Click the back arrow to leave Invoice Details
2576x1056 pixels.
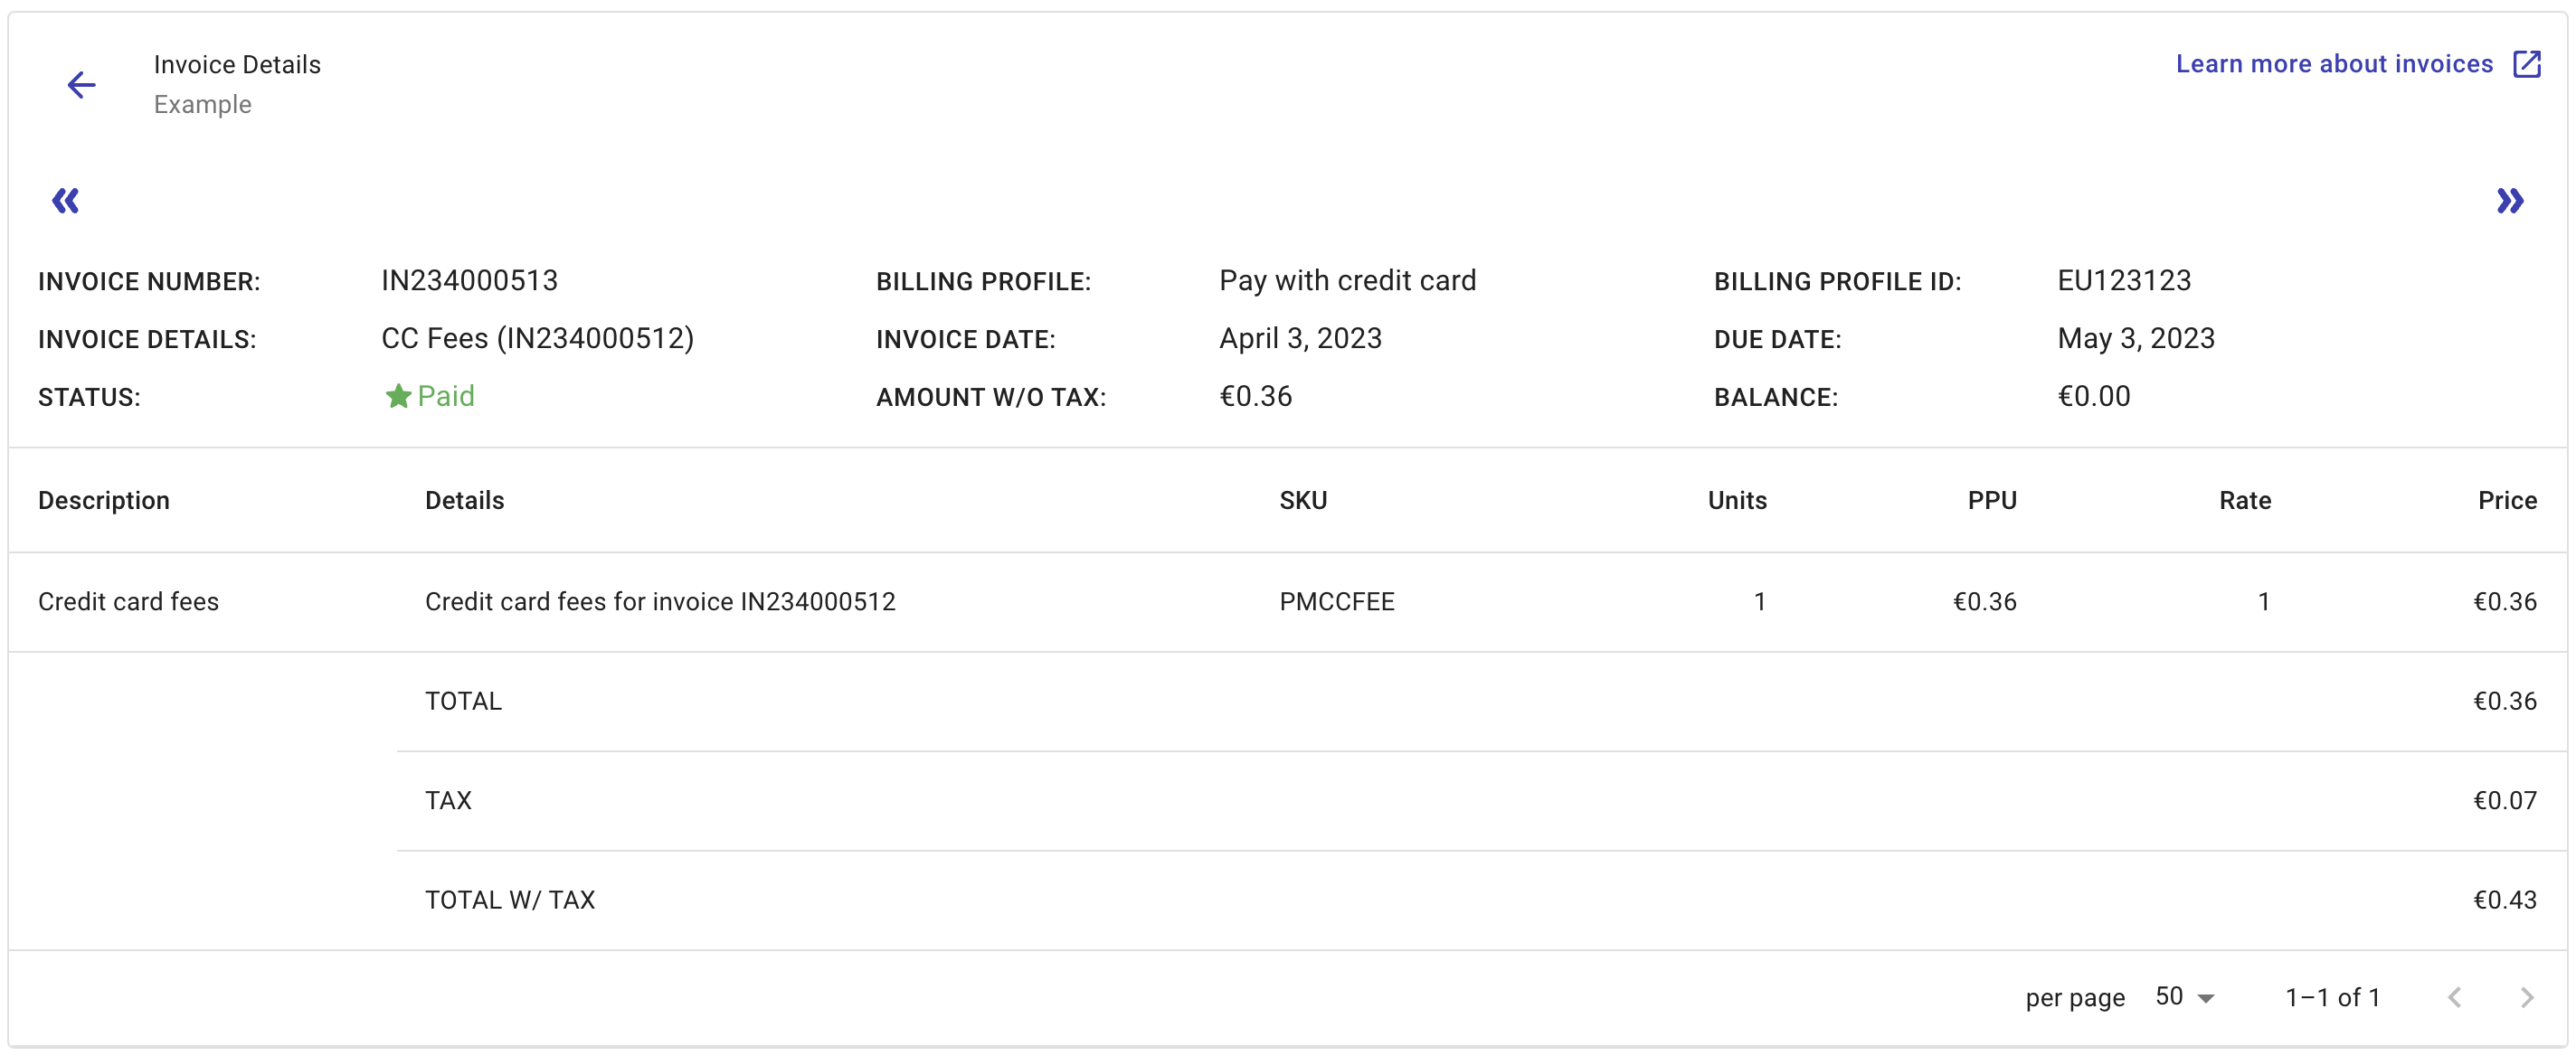click(82, 85)
